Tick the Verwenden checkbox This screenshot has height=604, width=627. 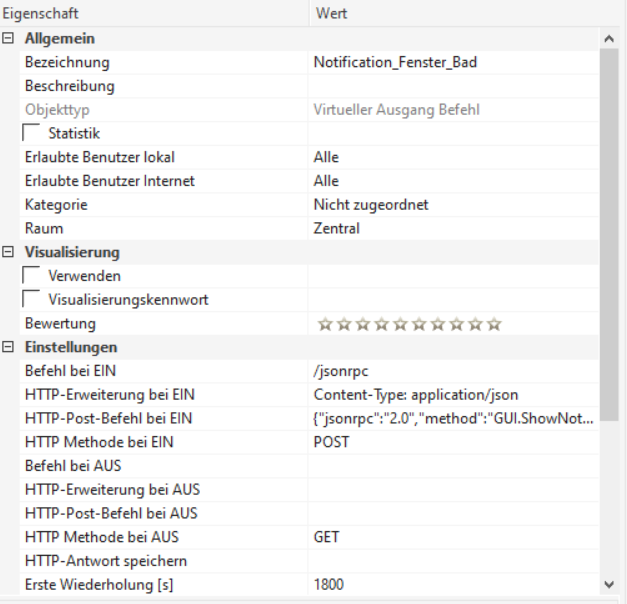[x=32, y=276]
